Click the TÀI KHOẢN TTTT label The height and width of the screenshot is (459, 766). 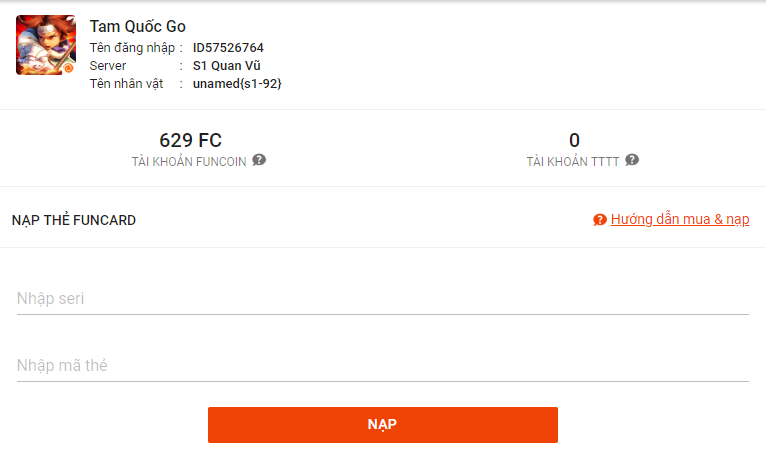pos(573,162)
